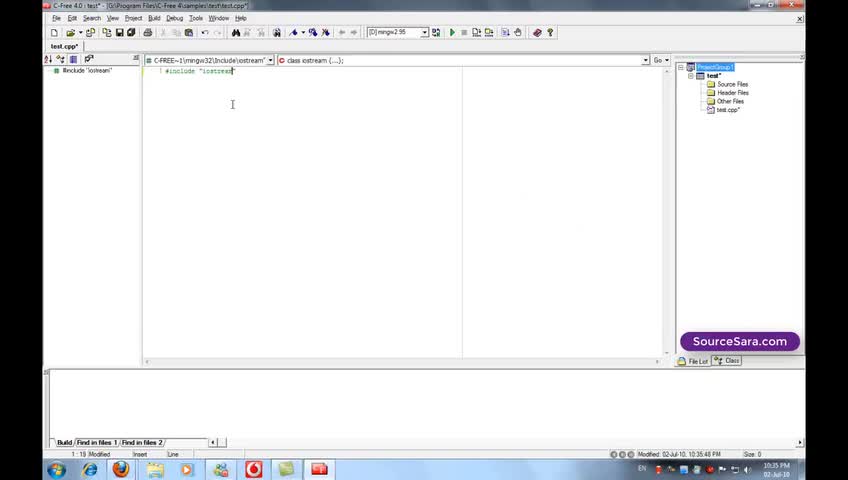The height and width of the screenshot is (480, 848).
Task: Select test.cpp* in the project tree
Action: point(728,110)
